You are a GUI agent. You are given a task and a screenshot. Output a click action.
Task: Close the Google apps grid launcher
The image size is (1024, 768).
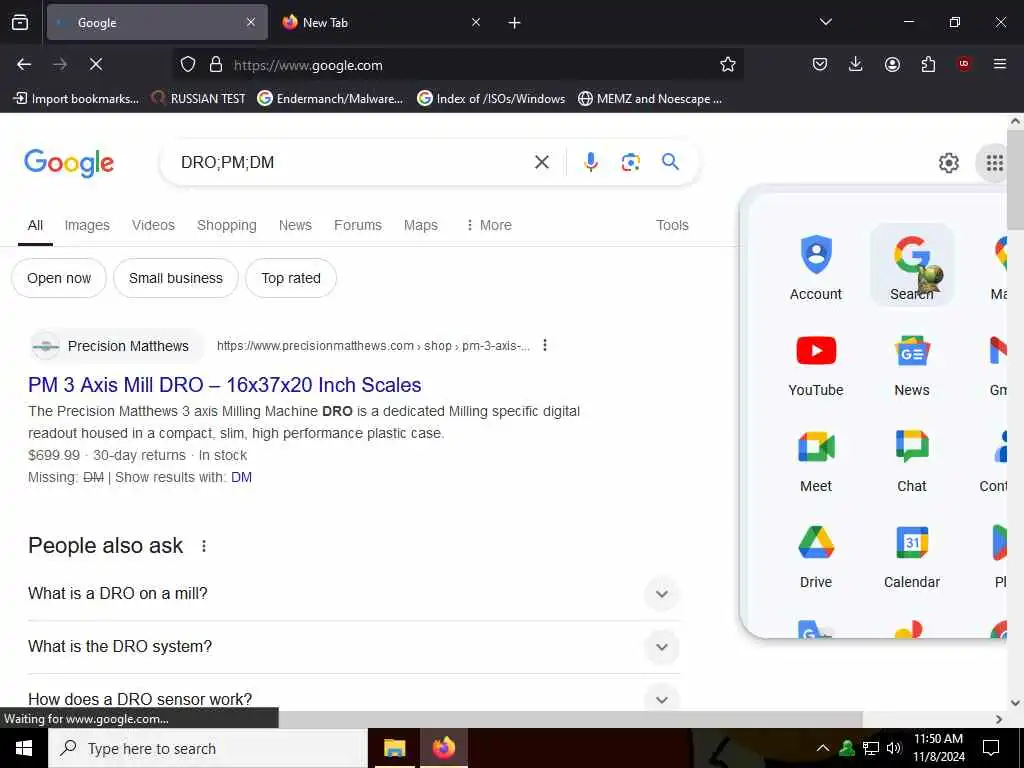994,163
